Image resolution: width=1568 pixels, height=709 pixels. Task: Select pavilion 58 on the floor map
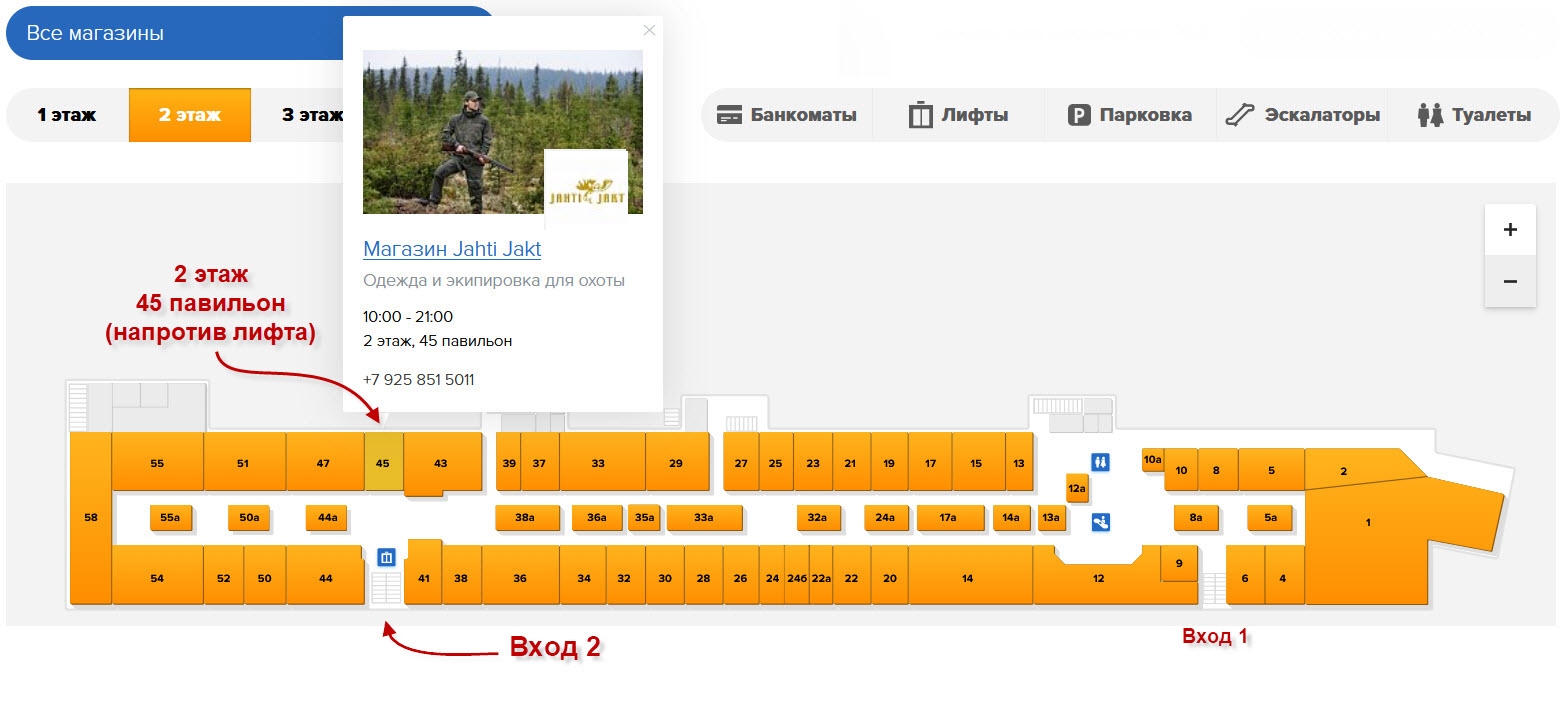90,518
